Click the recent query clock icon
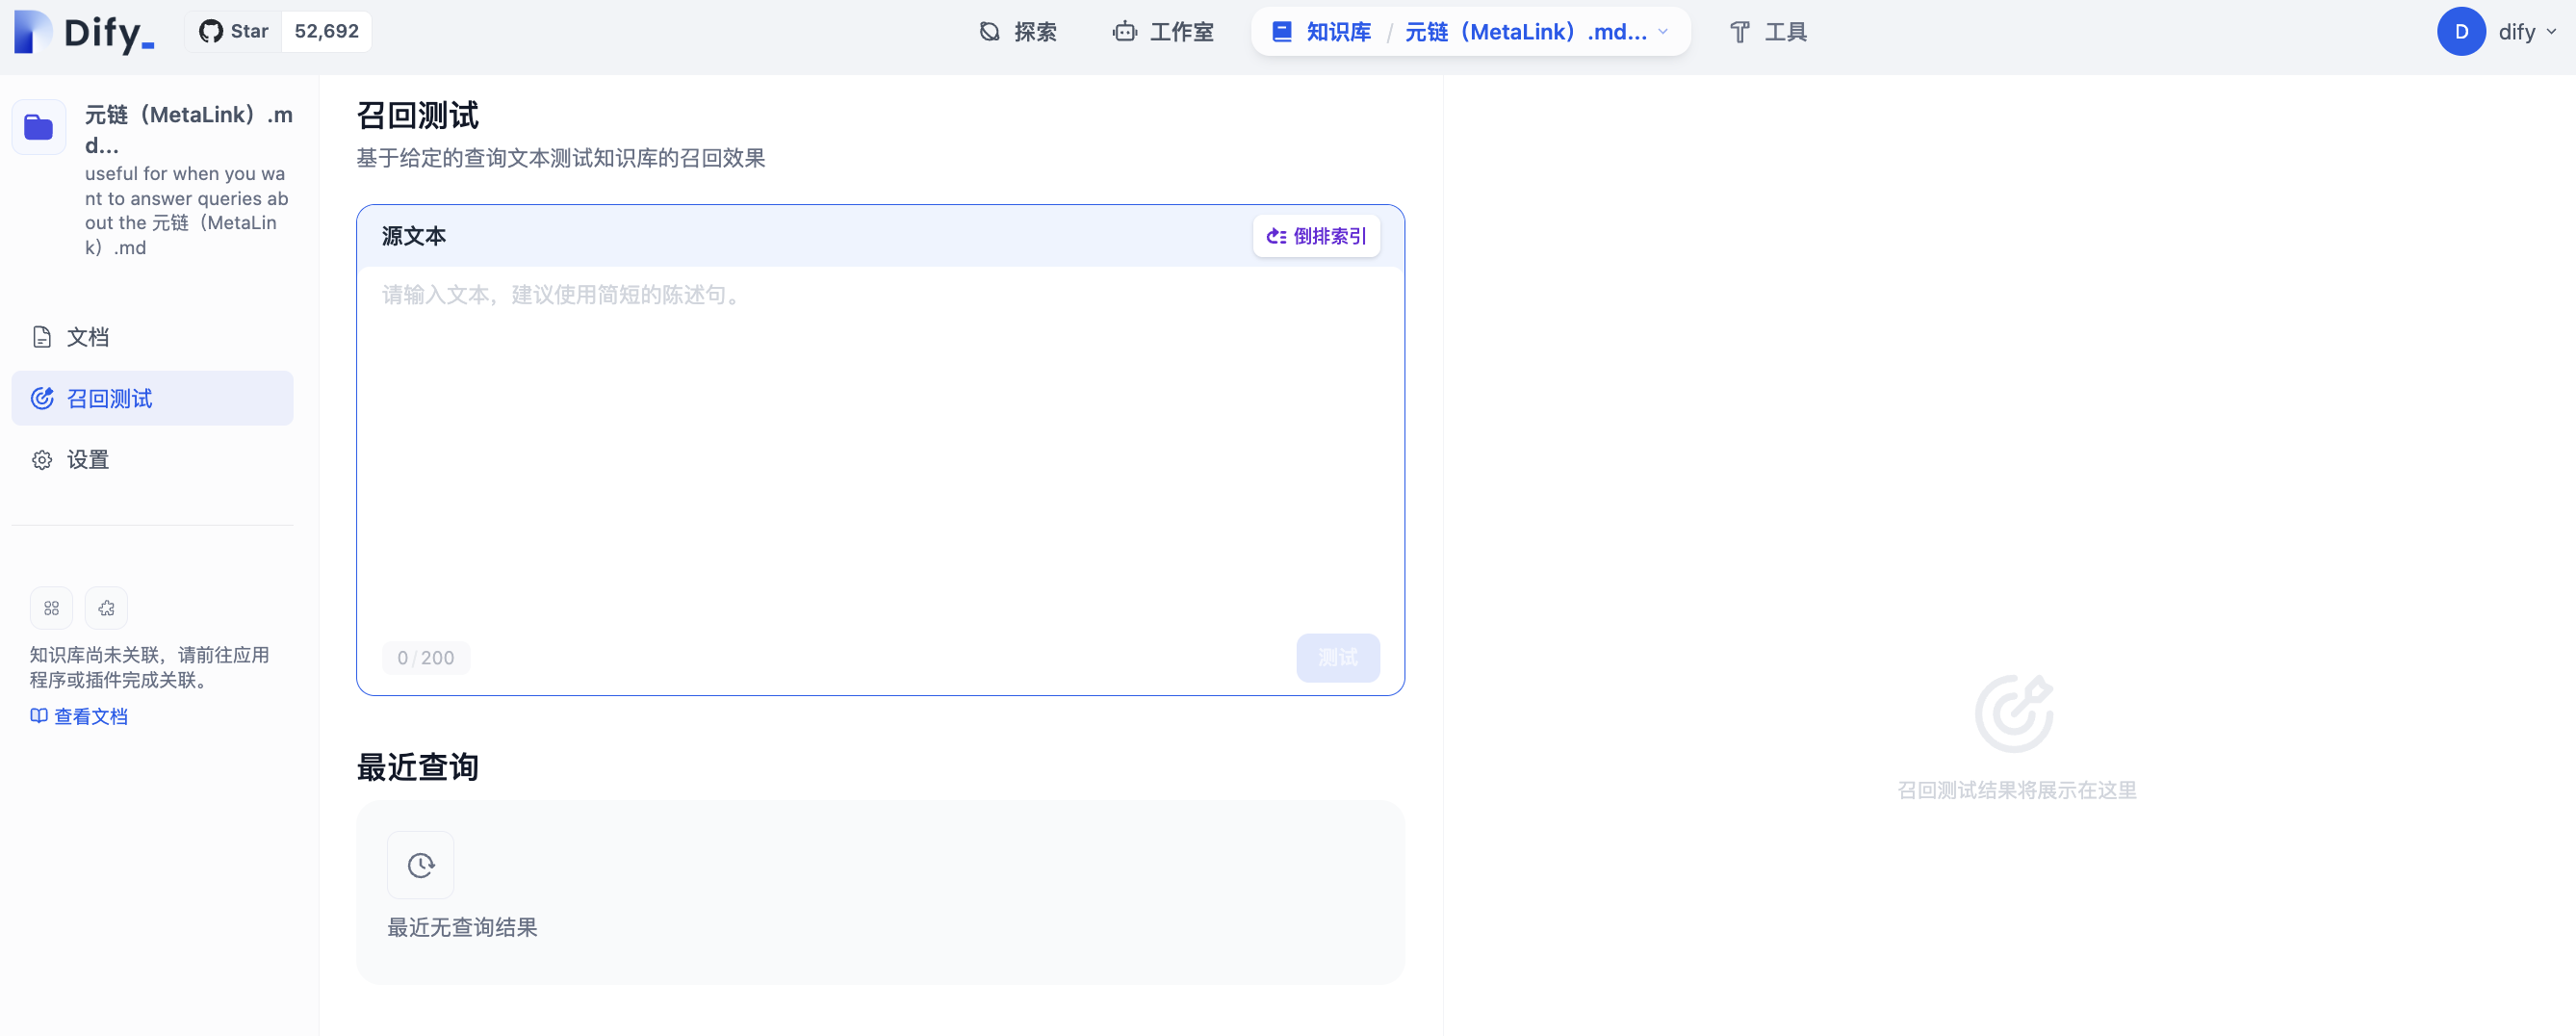The image size is (2576, 1036). pos(421,865)
